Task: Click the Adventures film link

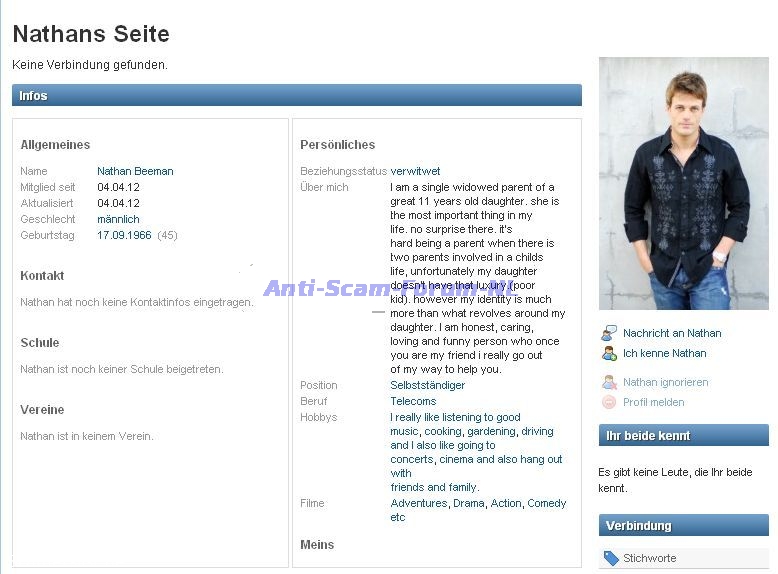Action: [418, 504]
